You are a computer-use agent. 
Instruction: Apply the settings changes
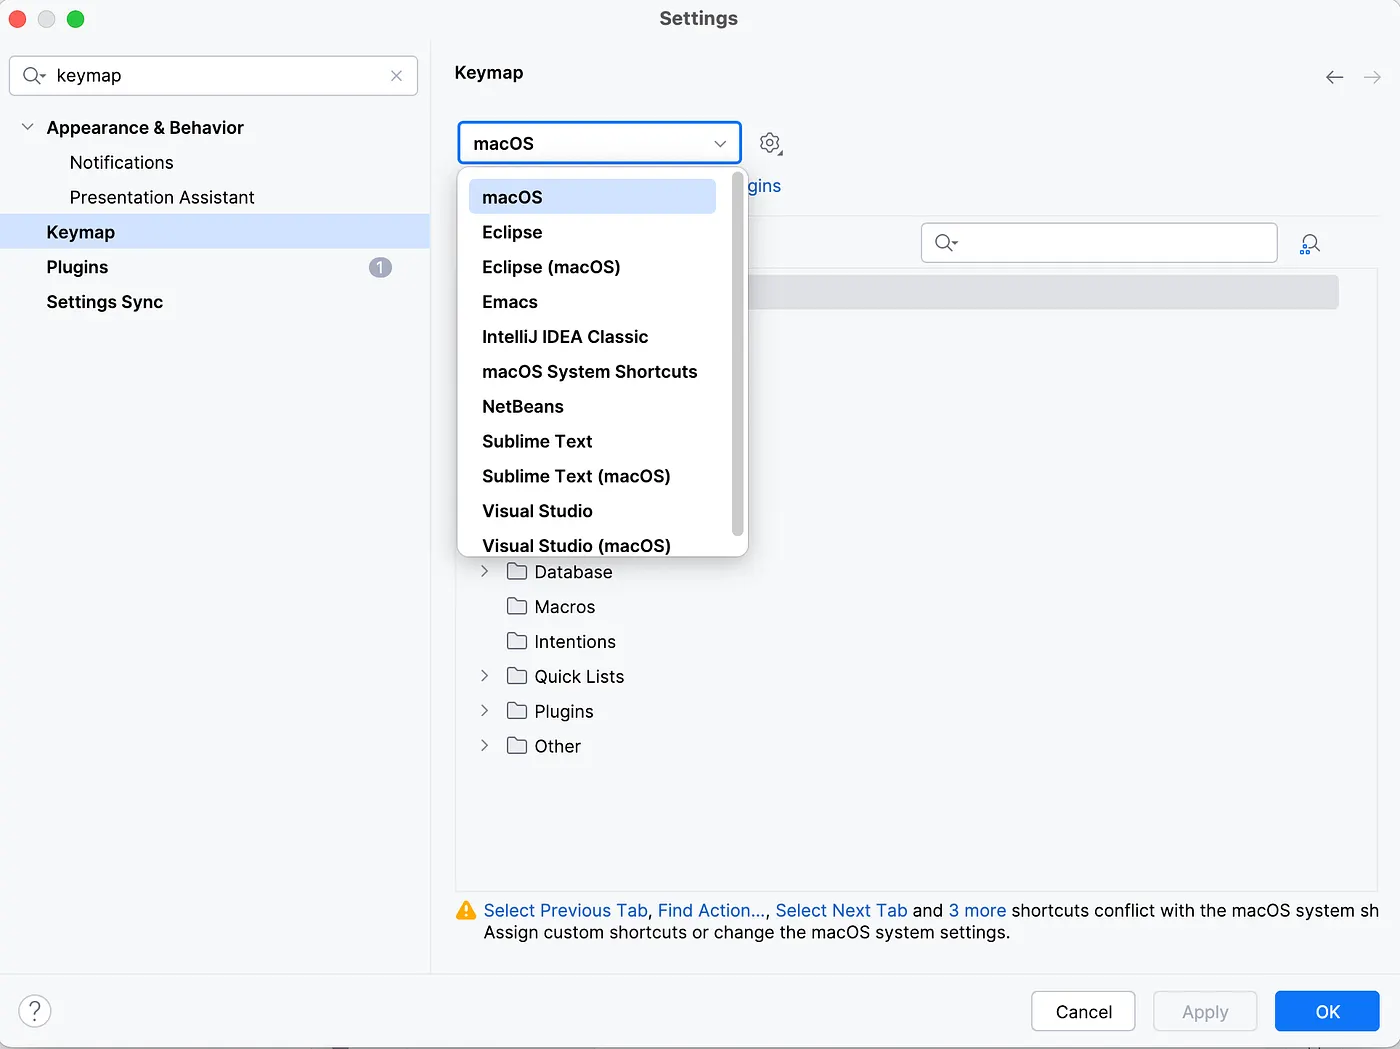click(x=1205, y=1011)
